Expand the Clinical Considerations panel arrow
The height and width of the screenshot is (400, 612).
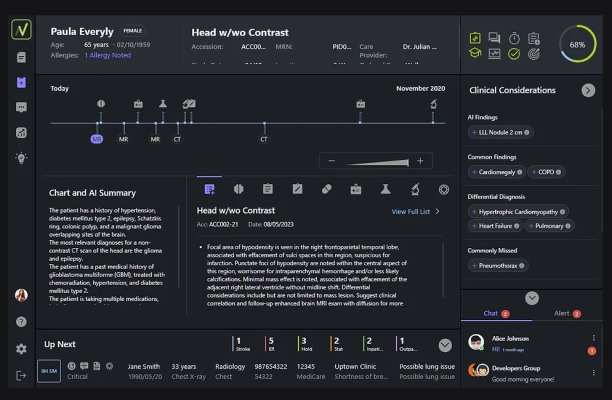pyautogui.click(x=588, y=90)
